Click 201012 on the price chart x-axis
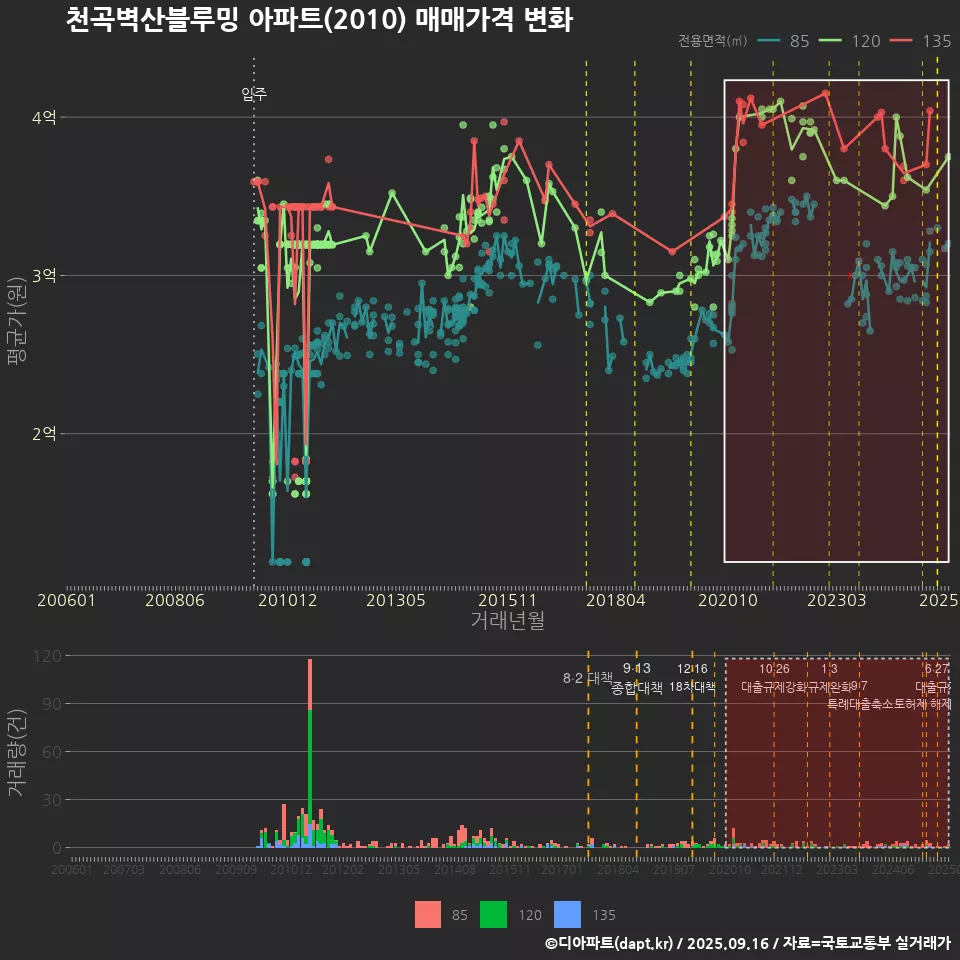 tap(287, 600)
